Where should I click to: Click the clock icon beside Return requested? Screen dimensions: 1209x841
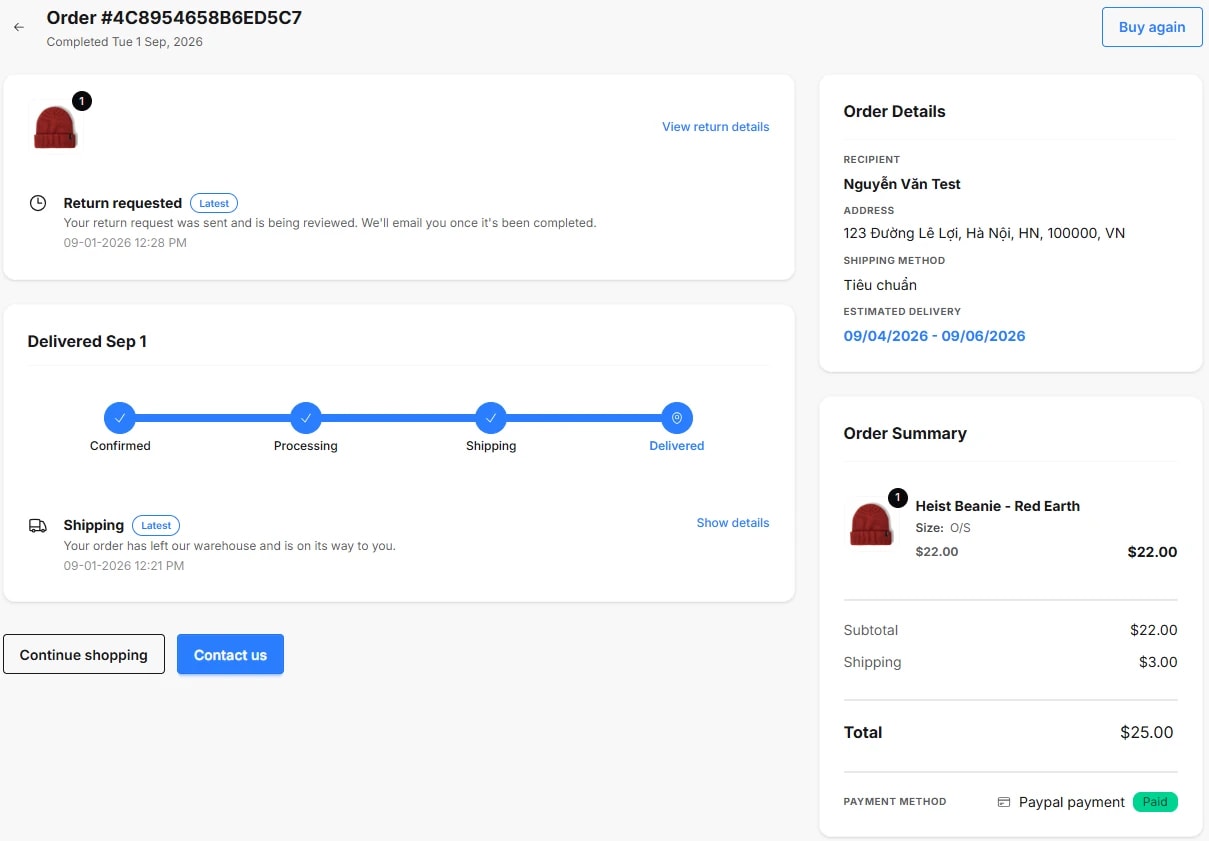[38, 203]
